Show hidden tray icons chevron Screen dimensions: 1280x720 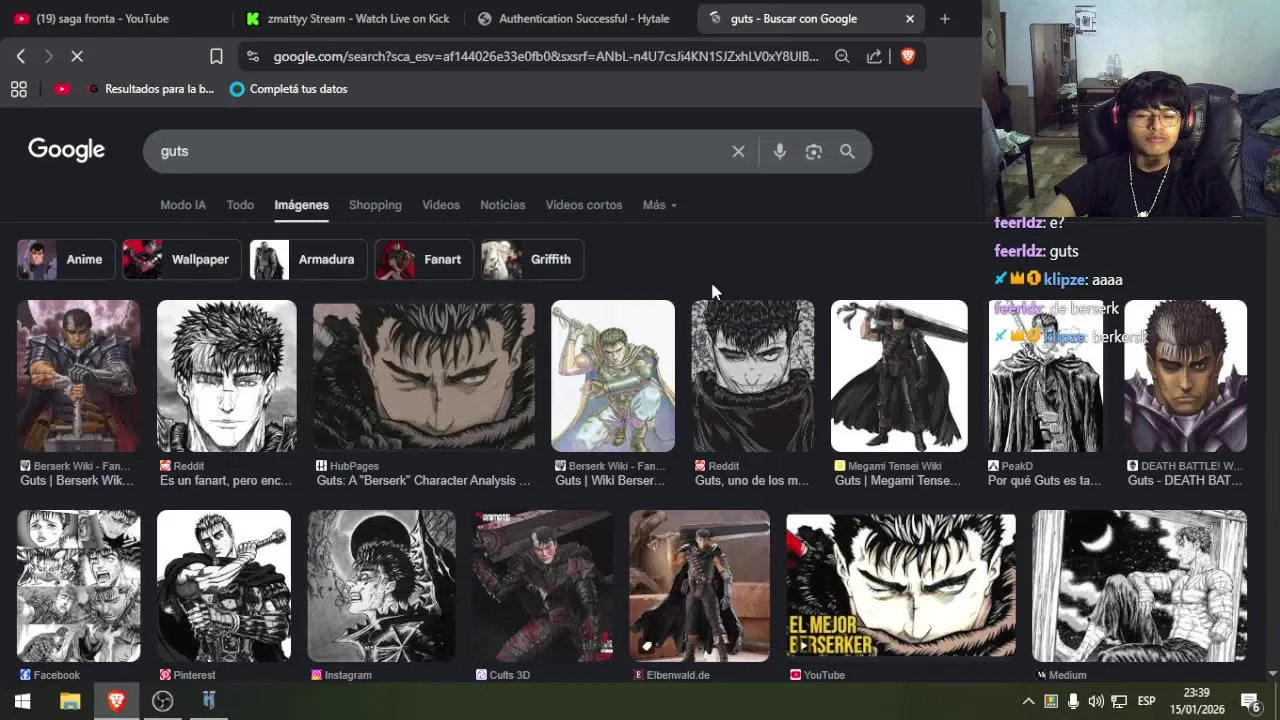pos(1028,701)
